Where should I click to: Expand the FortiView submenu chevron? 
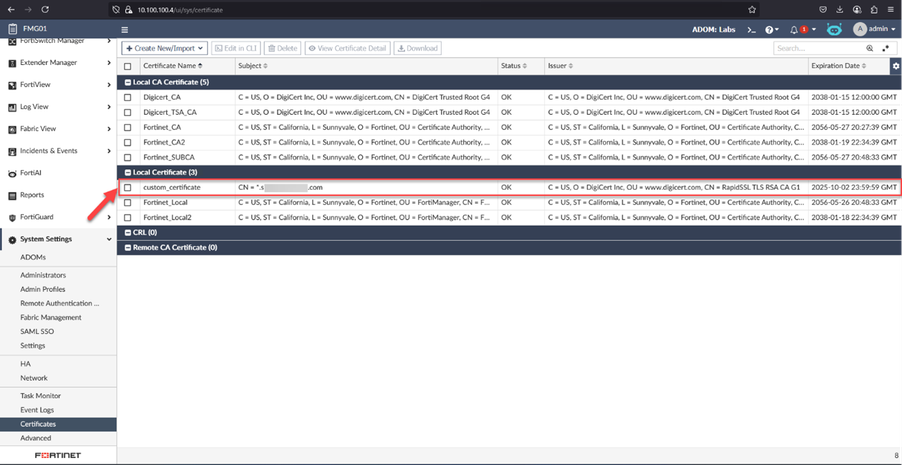point(109,85)
